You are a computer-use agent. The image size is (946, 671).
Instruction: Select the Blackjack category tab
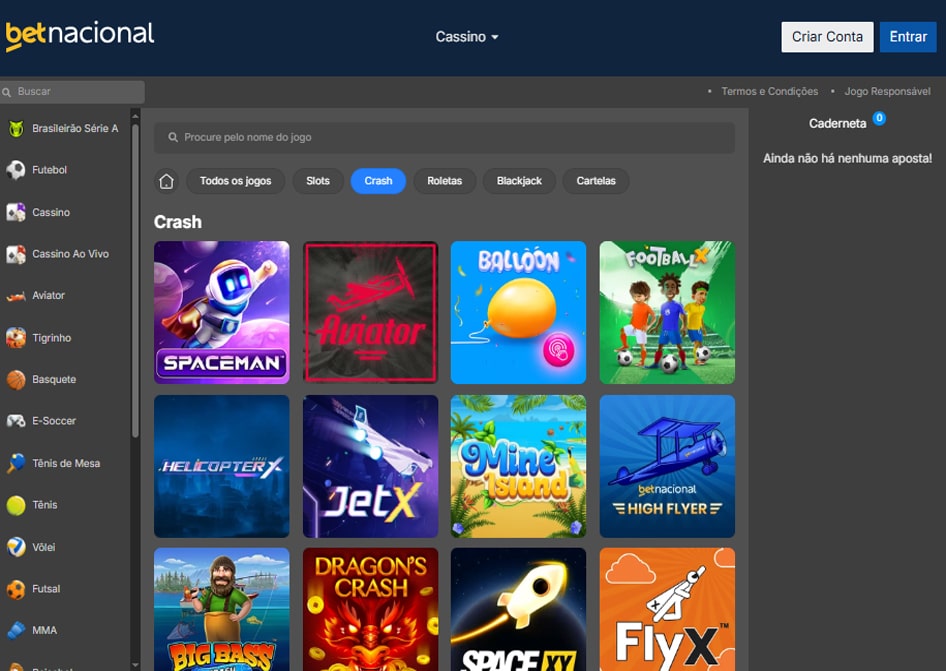click(x=519, y=181)
